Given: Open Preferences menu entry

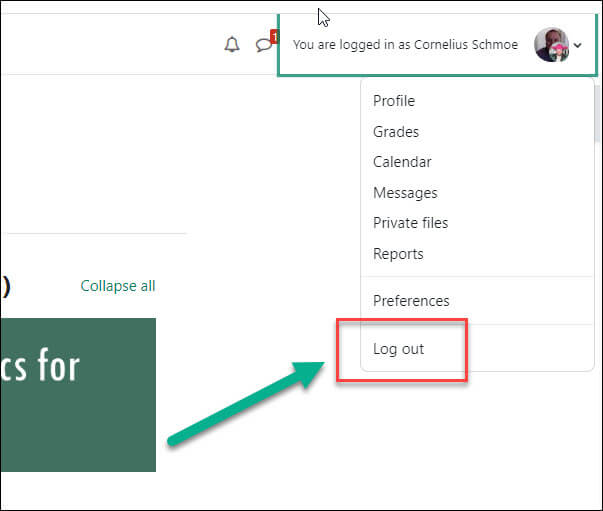Looking at the screenshot, I should click(411, 301).
